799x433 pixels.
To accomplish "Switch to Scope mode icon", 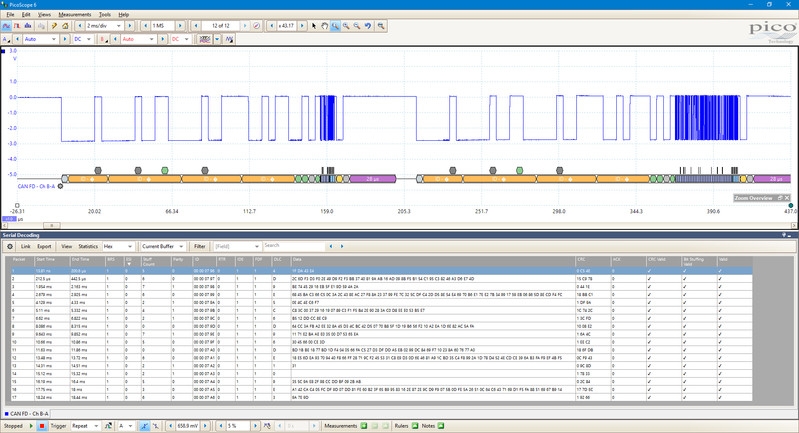I will (x=7, y=25).
